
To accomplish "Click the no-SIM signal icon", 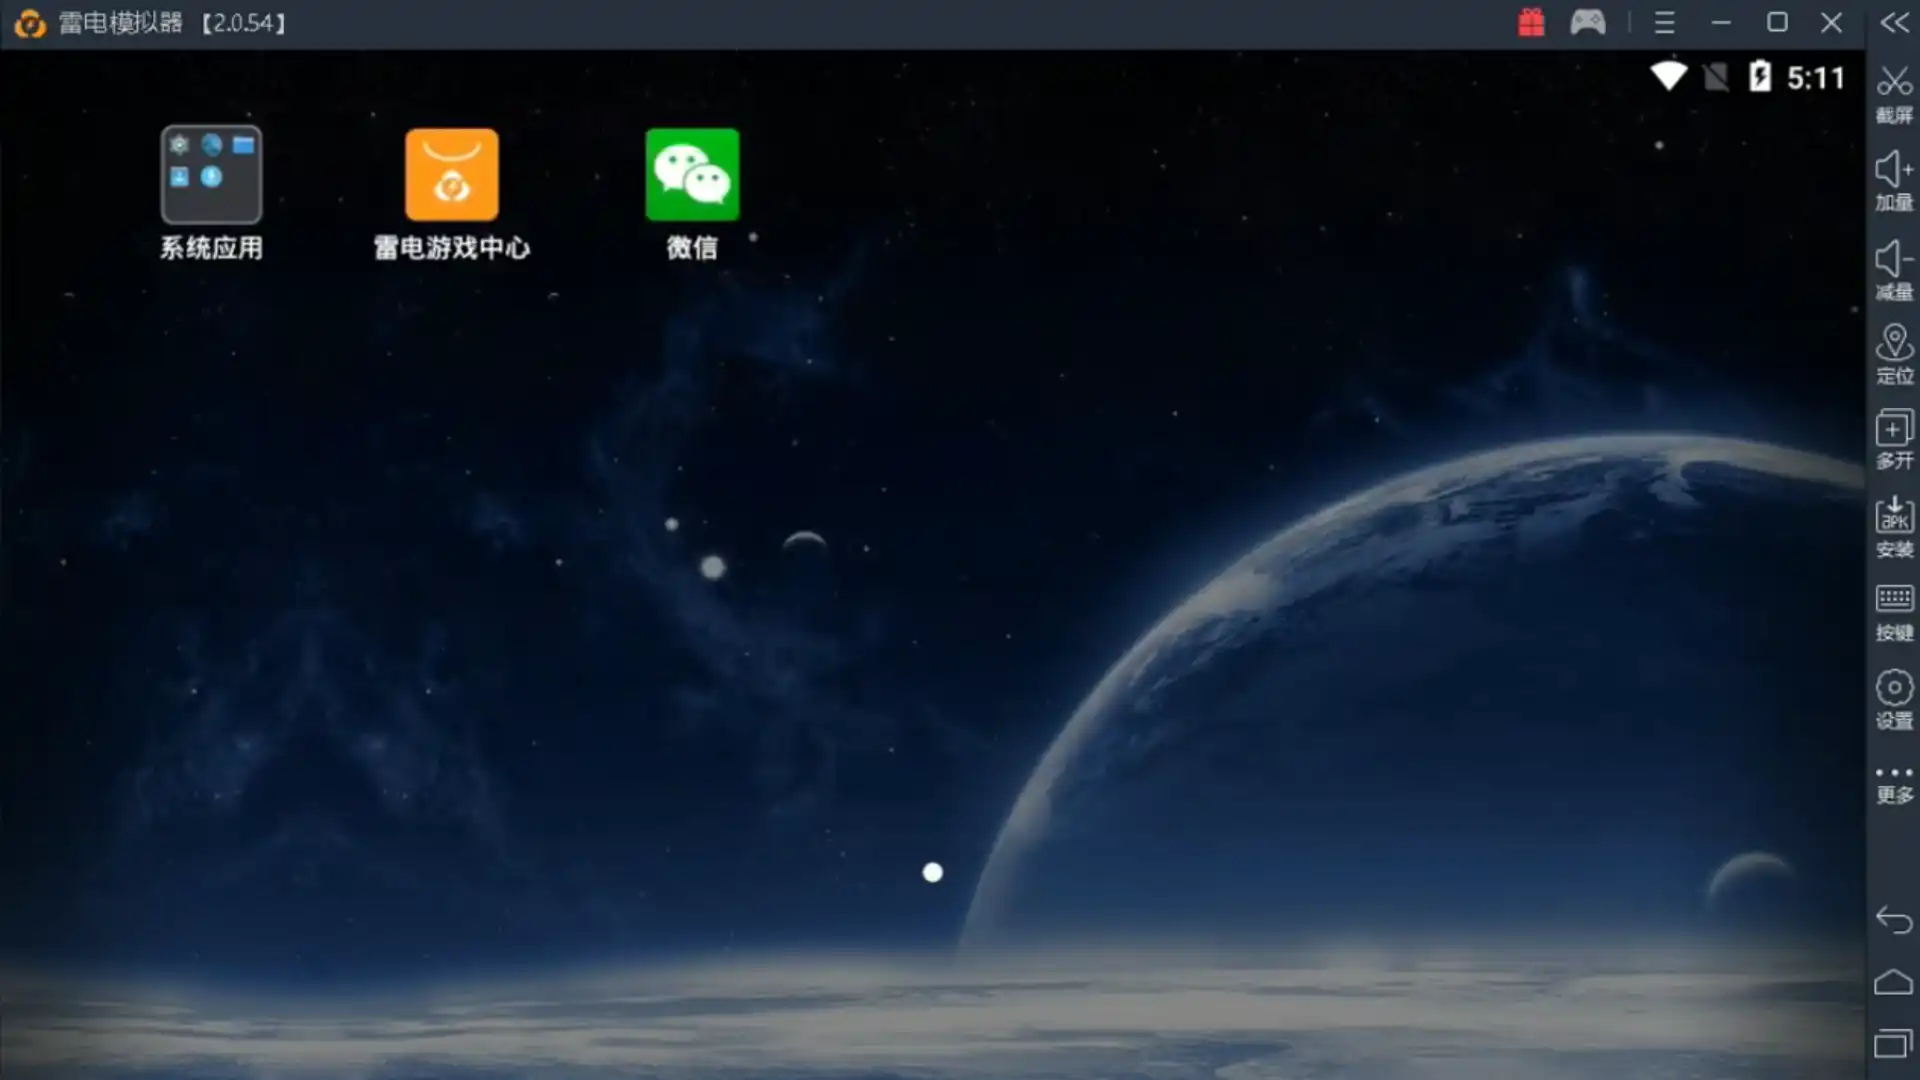I will (x=1716, y=76).
